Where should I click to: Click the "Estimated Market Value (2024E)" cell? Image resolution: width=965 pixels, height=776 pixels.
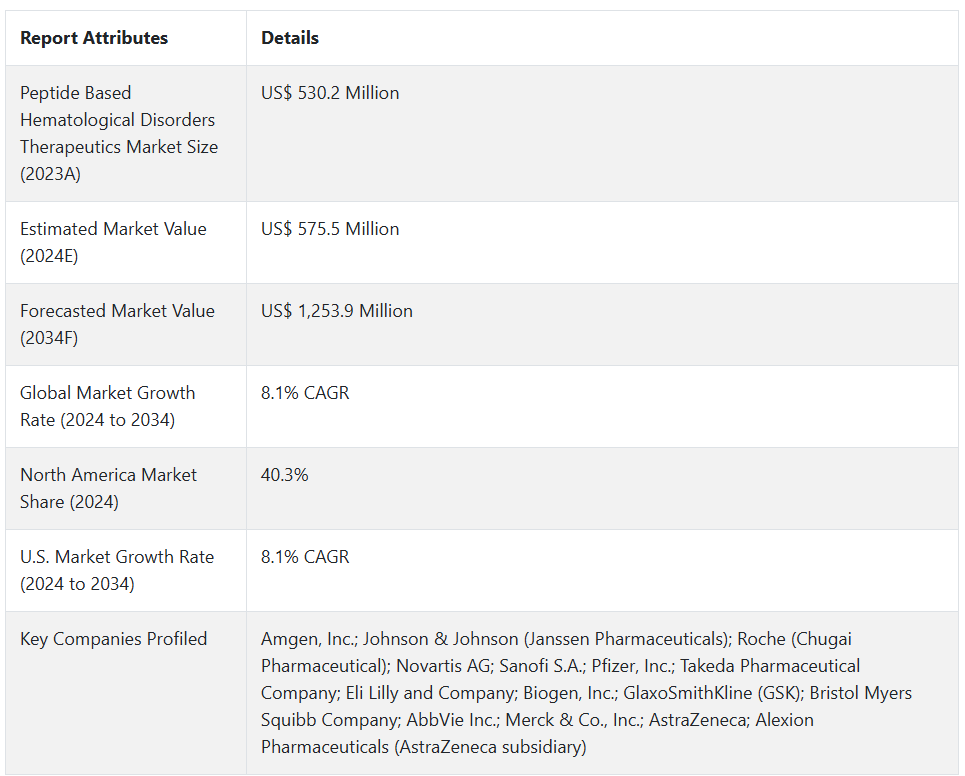pyautogui.click(x=113, y=242)
